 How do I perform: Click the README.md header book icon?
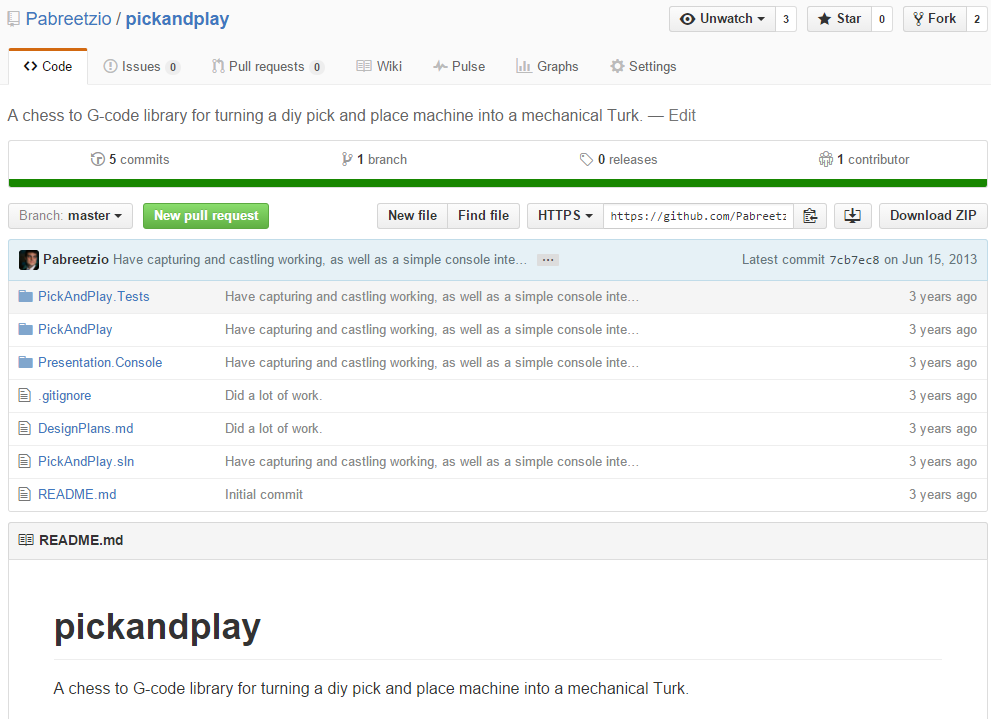26,540
